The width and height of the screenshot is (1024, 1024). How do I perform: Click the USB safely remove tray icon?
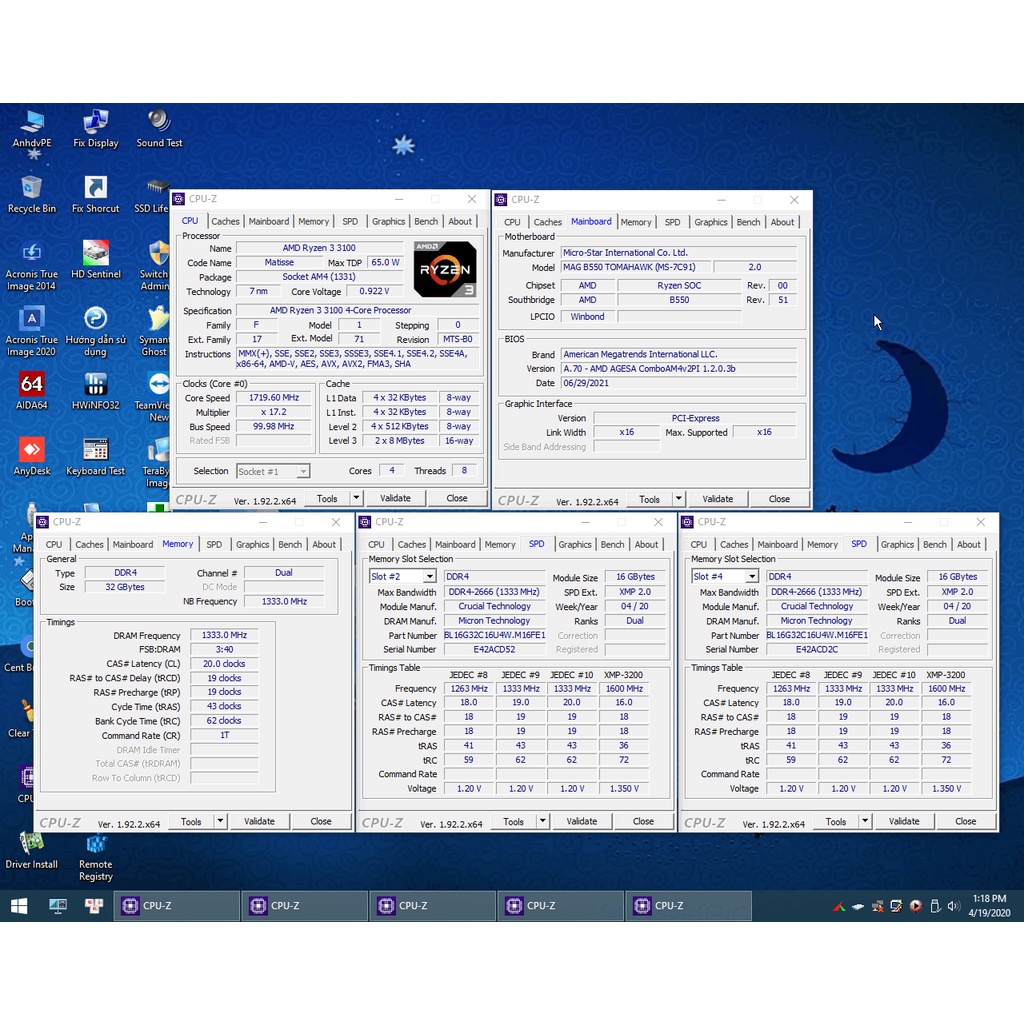pos(935,906)
